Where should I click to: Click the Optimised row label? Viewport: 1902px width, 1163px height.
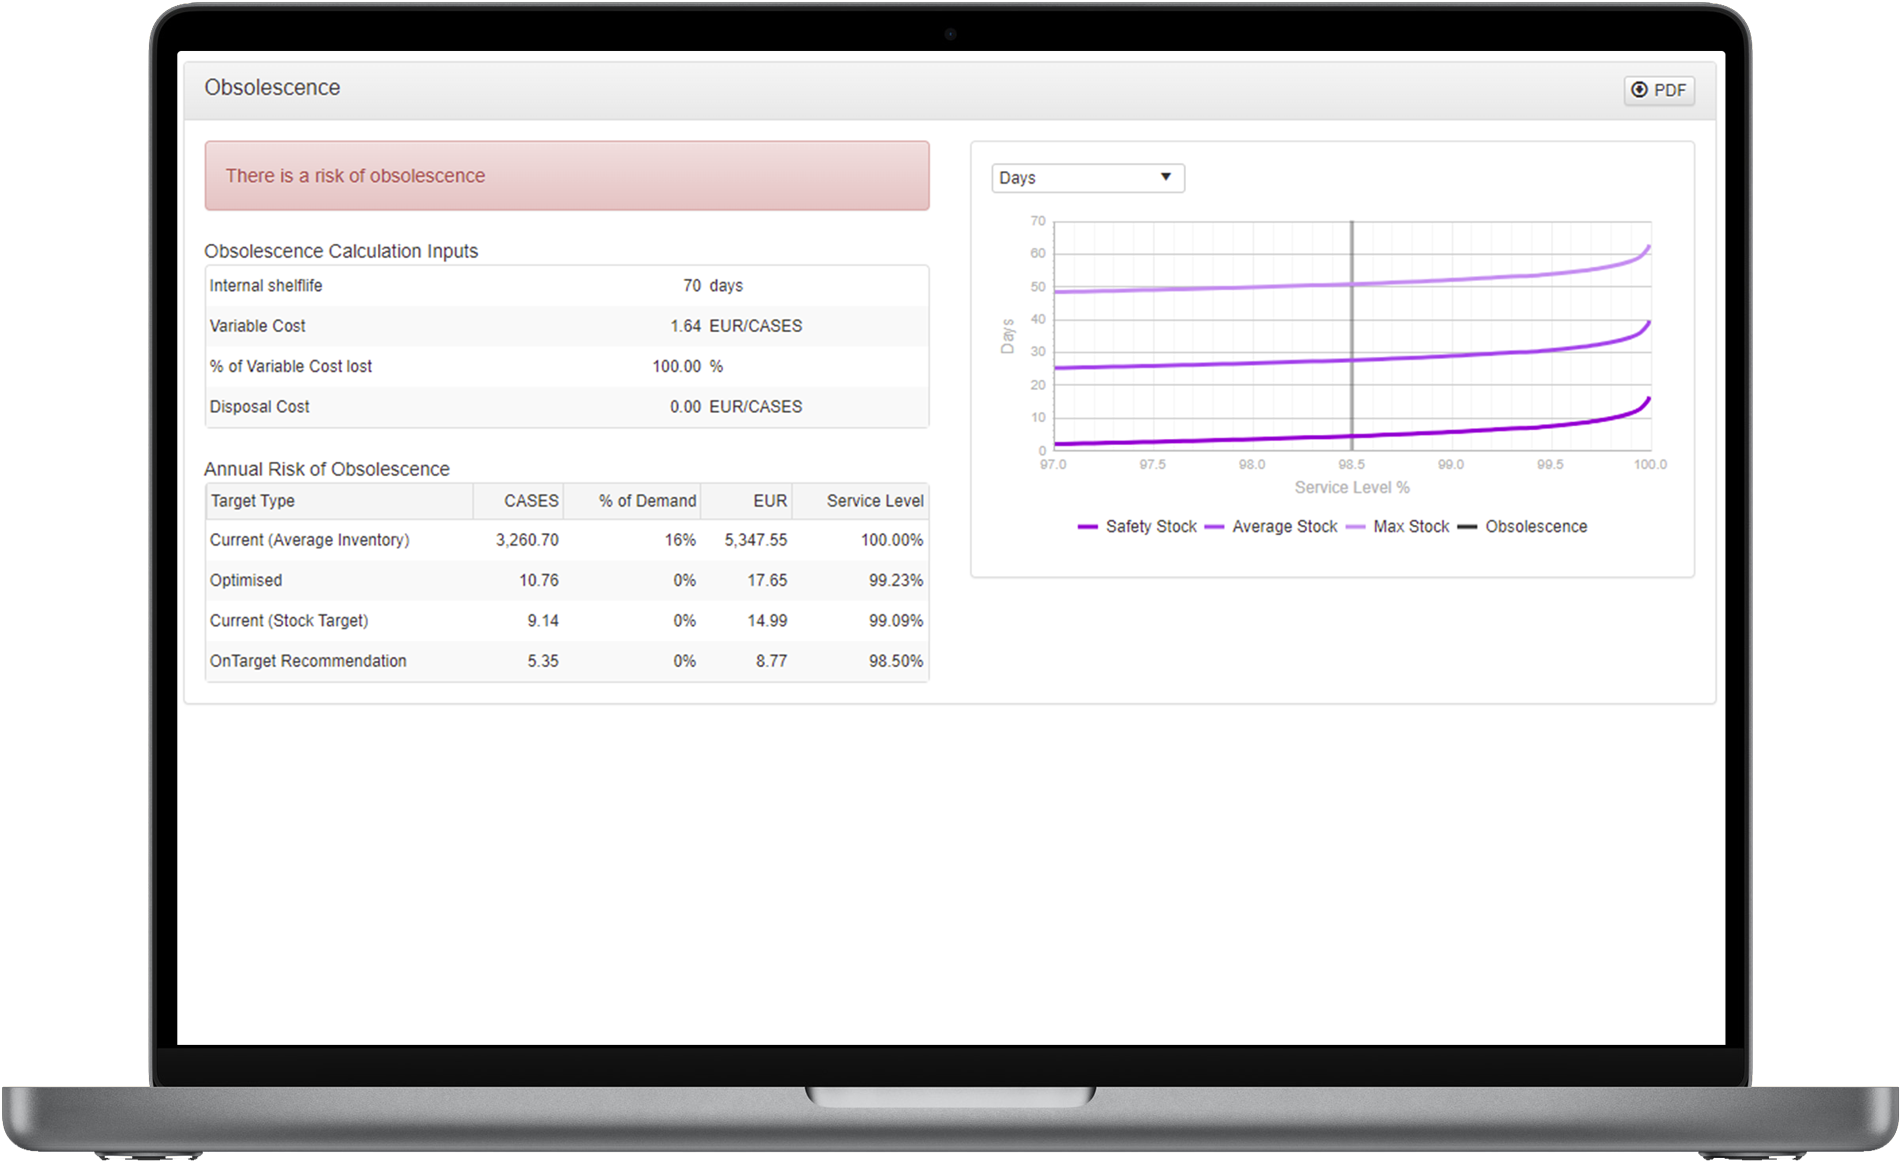(246, 580)
